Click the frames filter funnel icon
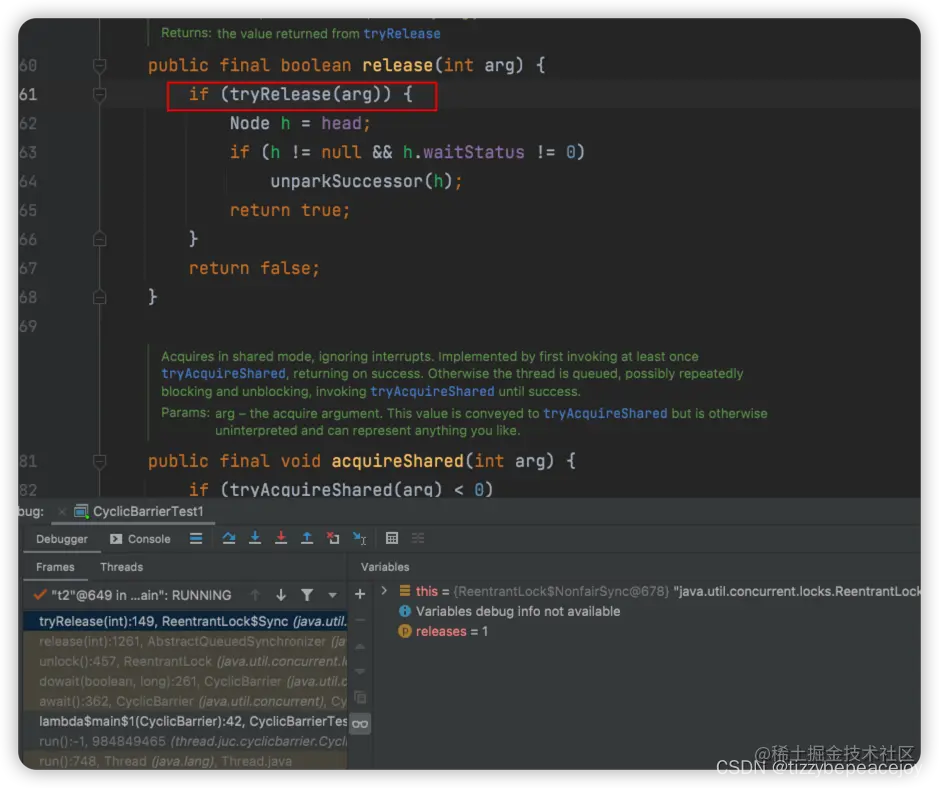 [307, 595]
